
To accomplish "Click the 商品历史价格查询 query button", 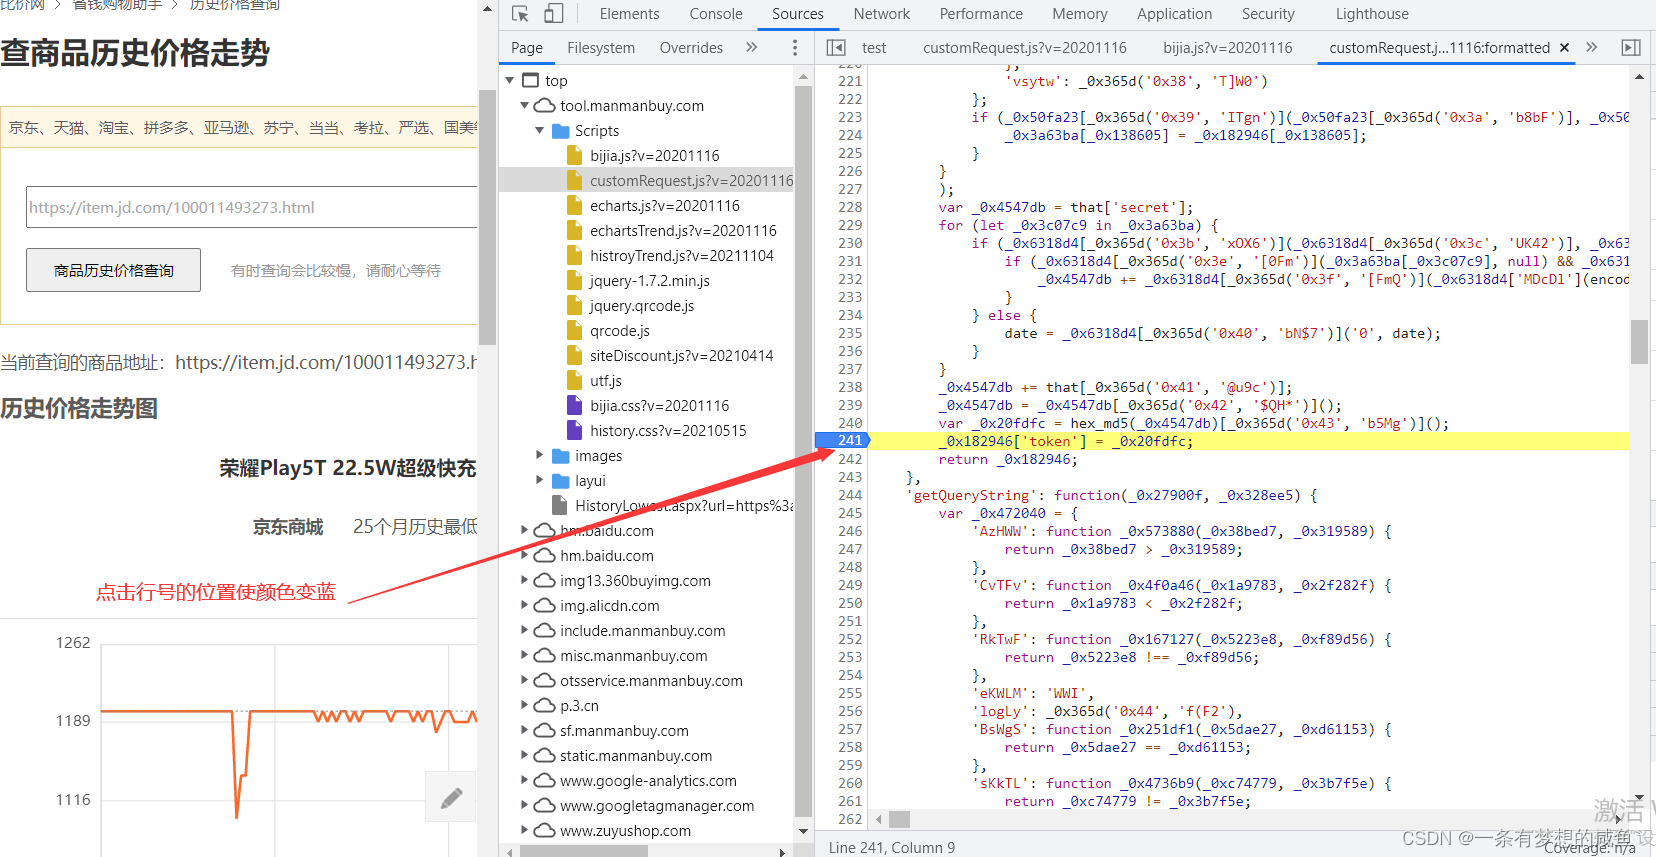I will pos(113,270).
